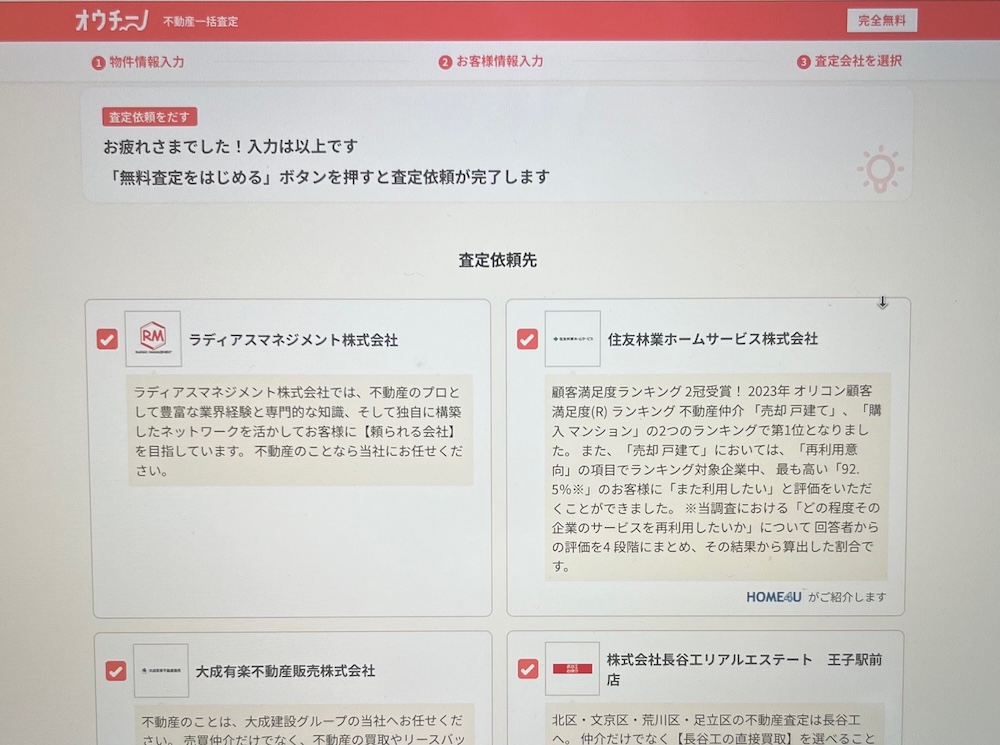1000x745 pixels.
Task: Click the RM ラディアスマネジメント logo thumbnail
Action: (153, 339)
